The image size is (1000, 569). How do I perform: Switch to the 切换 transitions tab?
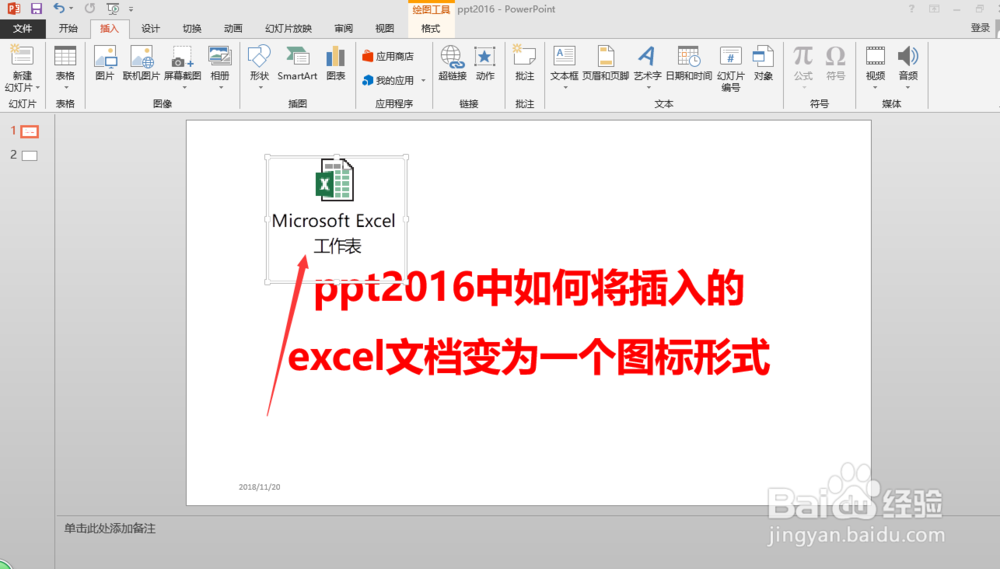(191, 28)
